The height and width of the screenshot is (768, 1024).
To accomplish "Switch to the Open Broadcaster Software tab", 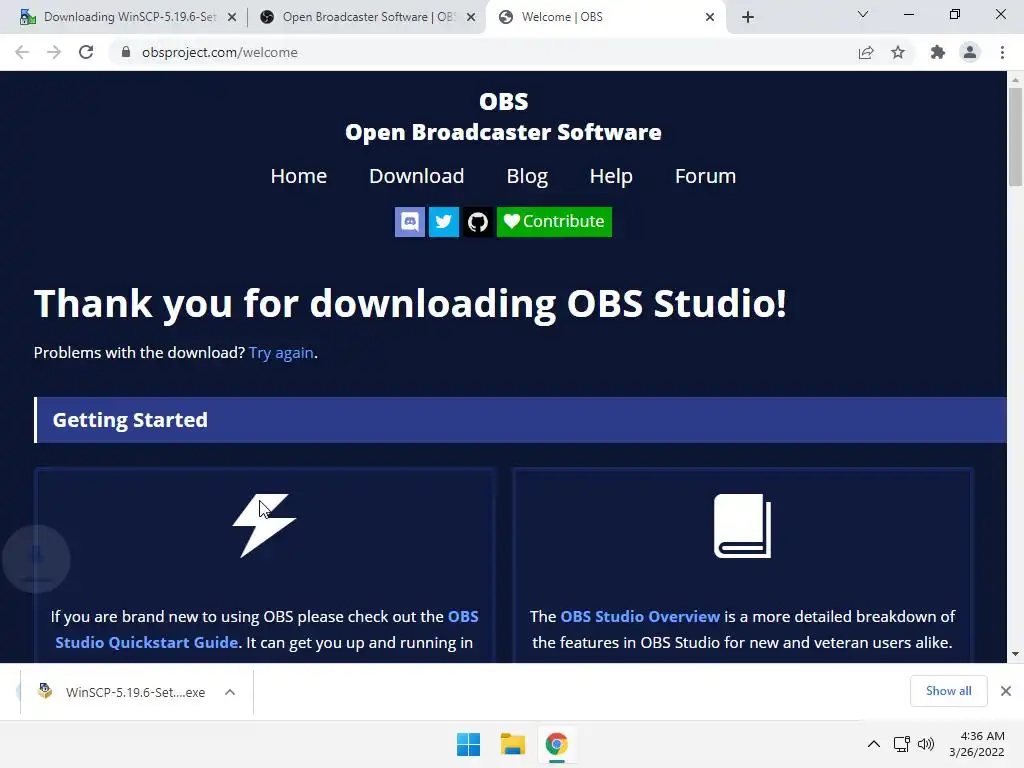I will (369, 17).
